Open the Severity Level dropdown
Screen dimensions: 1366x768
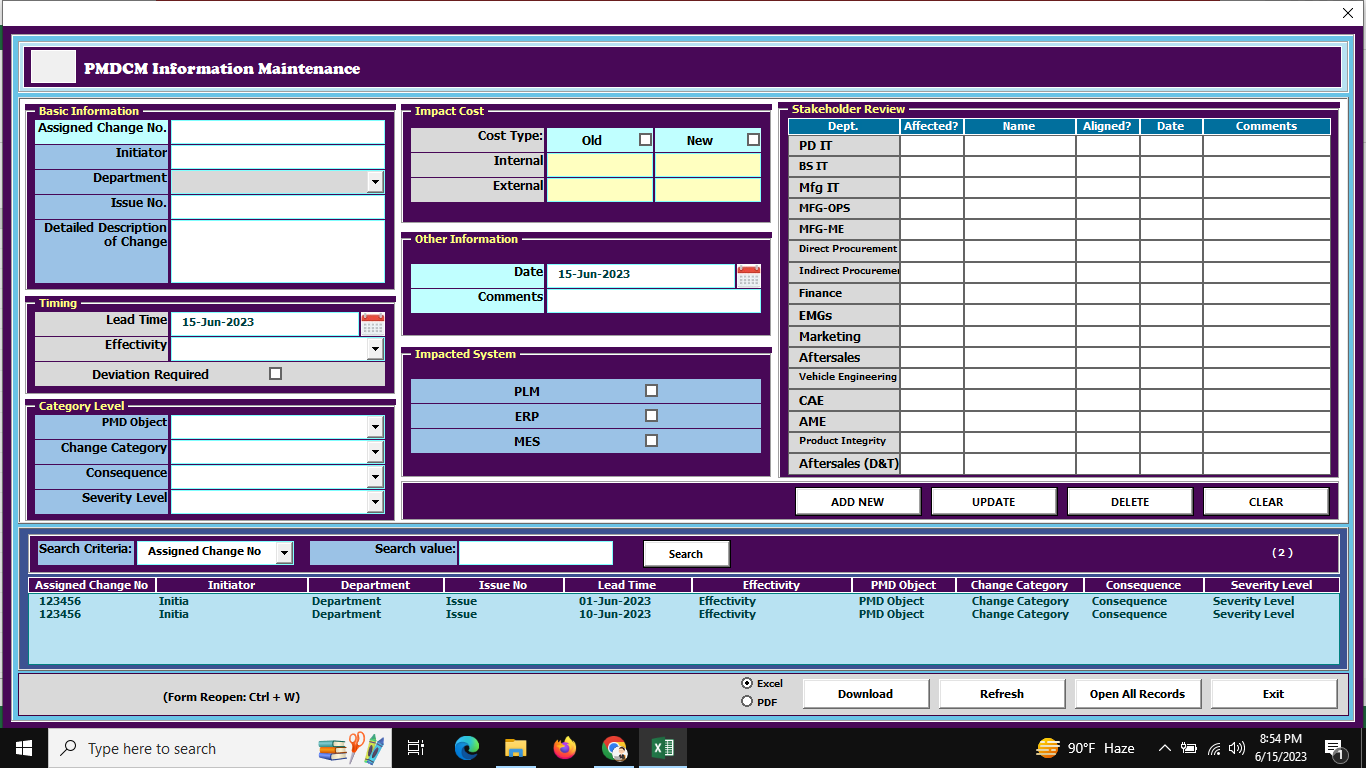click(x=375, y=502)
